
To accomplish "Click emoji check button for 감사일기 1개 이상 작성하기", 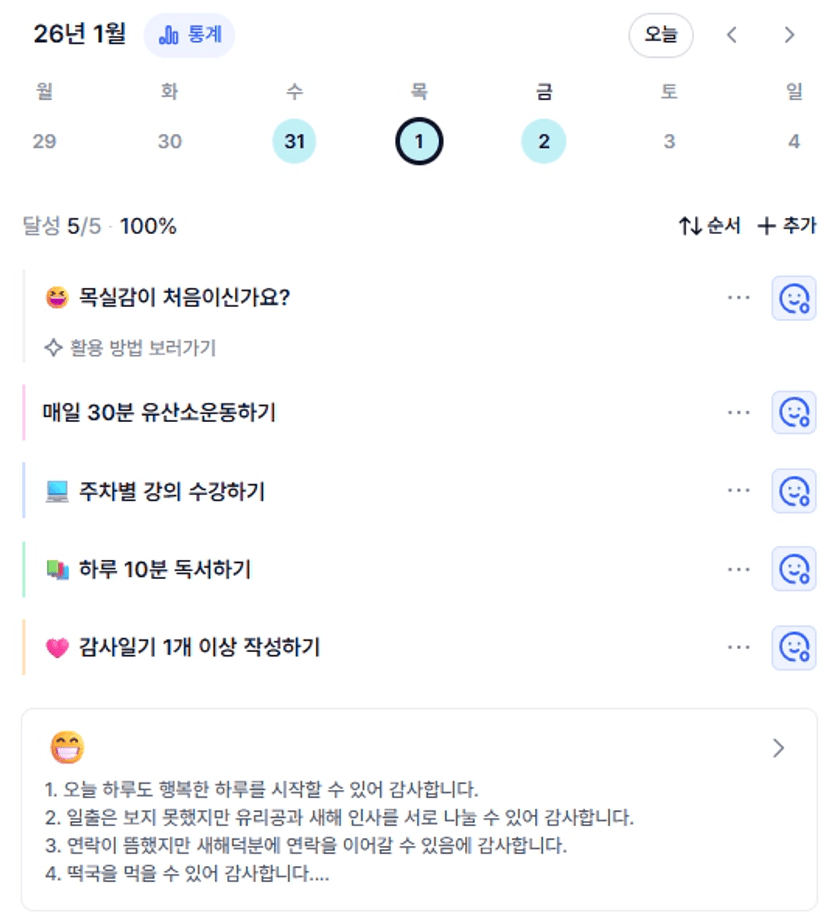I will [x=794, y=647].
